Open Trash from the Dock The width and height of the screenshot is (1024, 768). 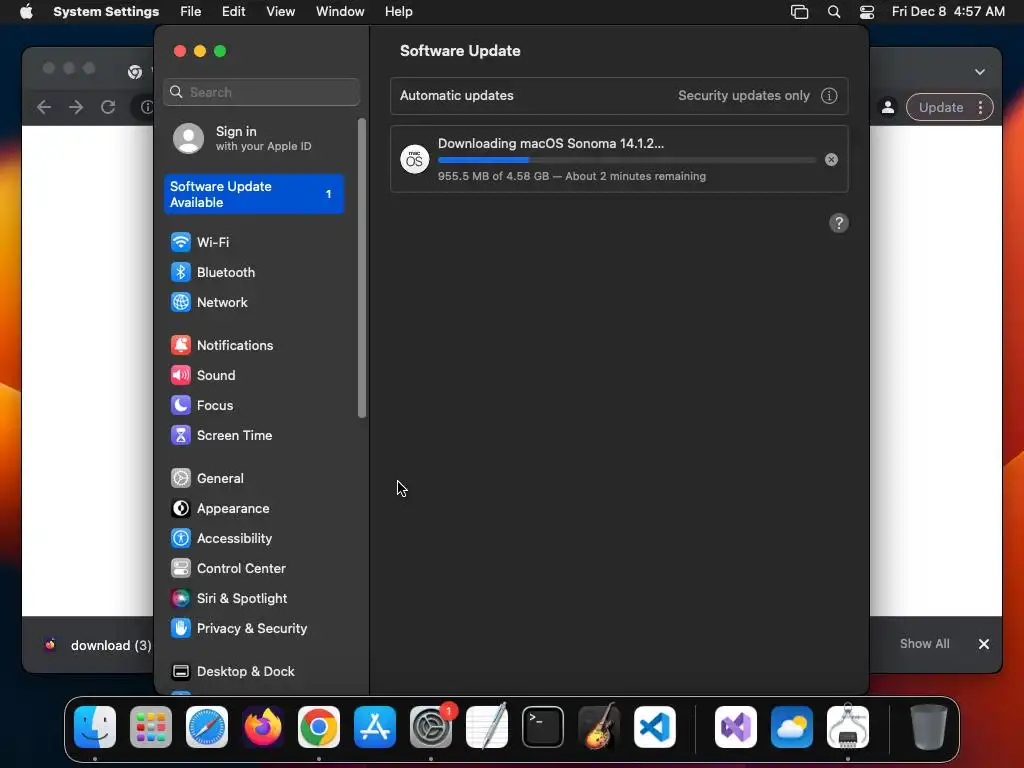point(928,727)
